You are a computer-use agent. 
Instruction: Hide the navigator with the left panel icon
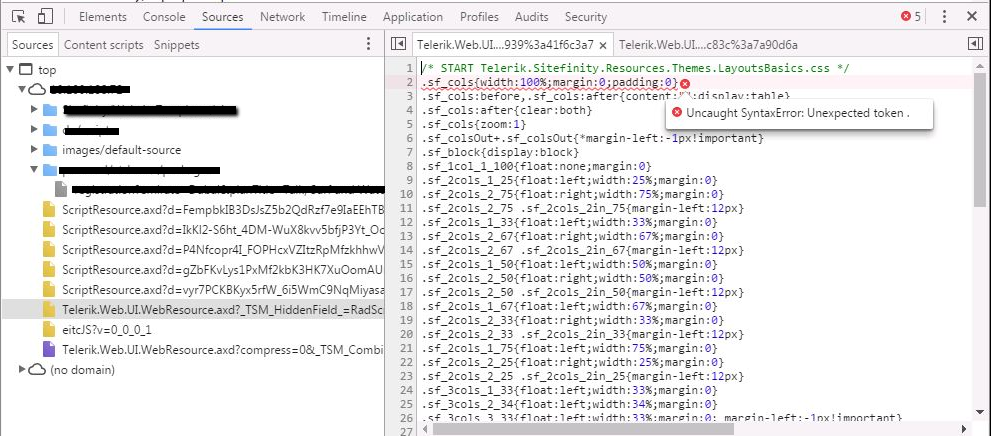pyautogui.click(x=398, y=45)
